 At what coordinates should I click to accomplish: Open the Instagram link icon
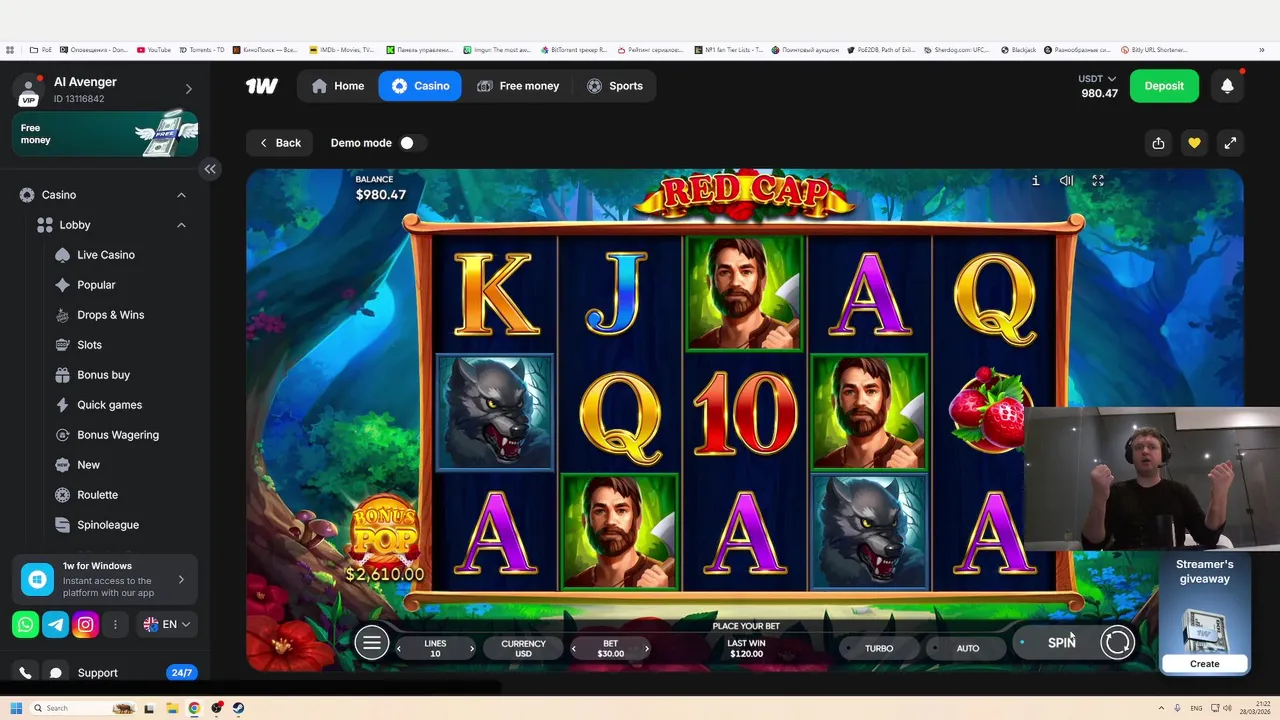click(86, 624)
